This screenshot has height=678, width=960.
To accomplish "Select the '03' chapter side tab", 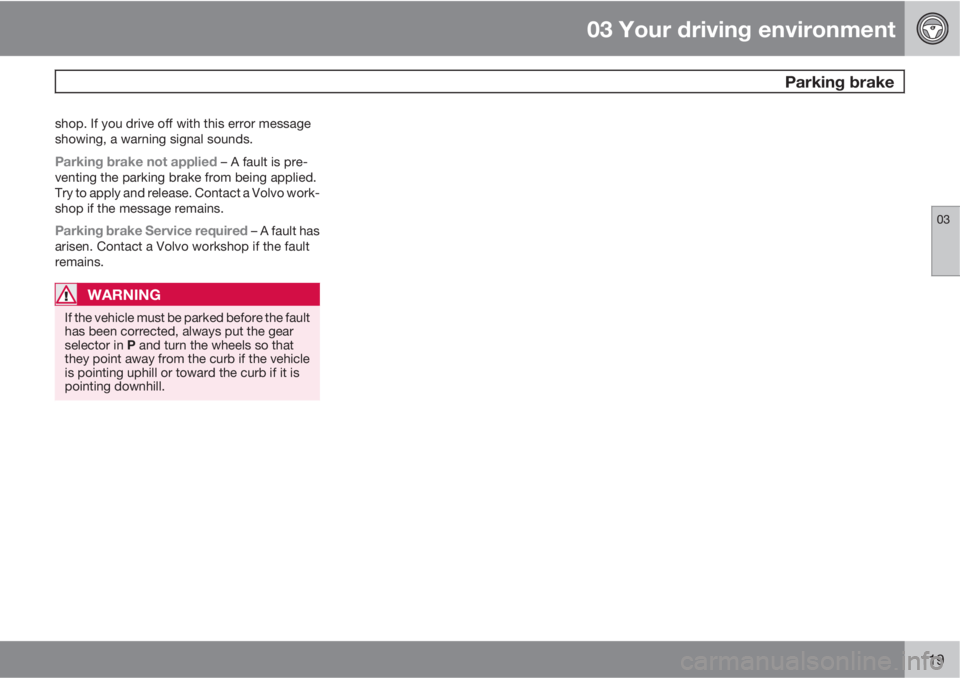I will click(x=945, y=241).
